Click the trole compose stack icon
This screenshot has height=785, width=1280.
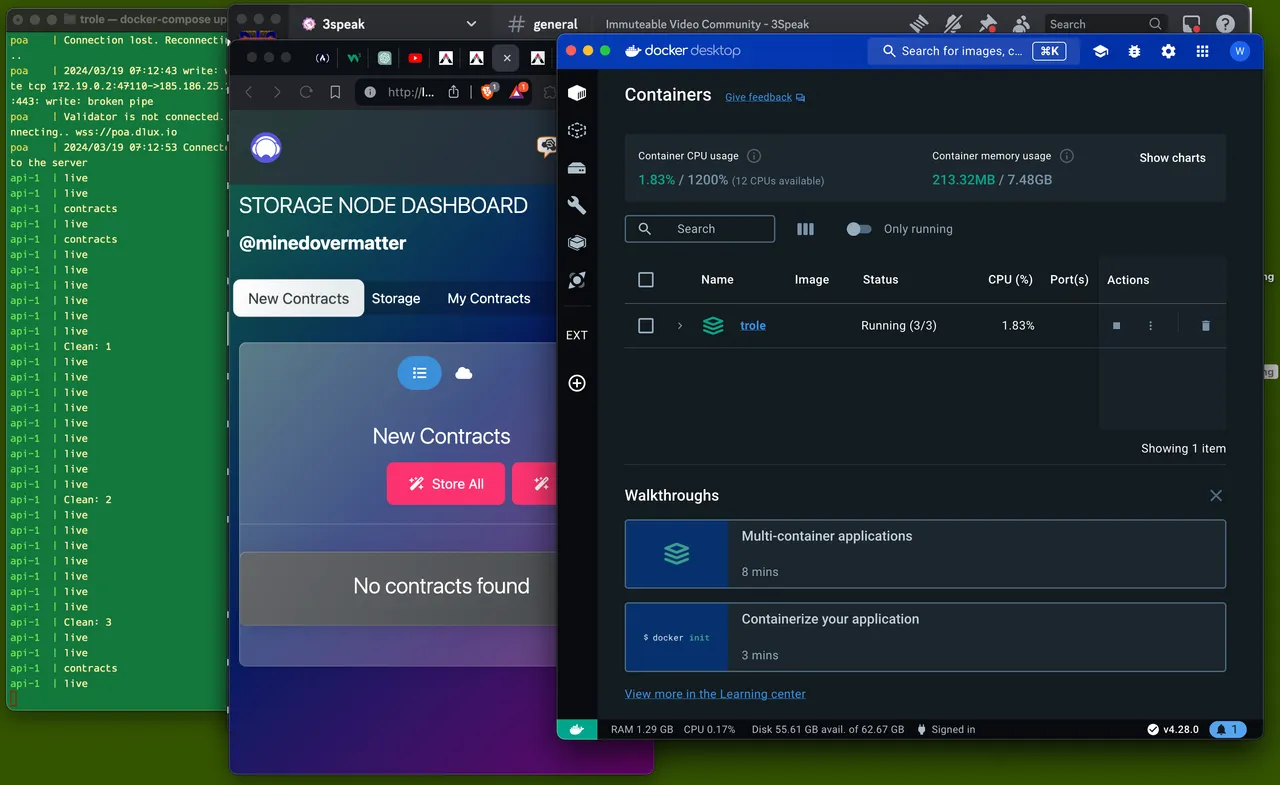[x=713, y=326]
